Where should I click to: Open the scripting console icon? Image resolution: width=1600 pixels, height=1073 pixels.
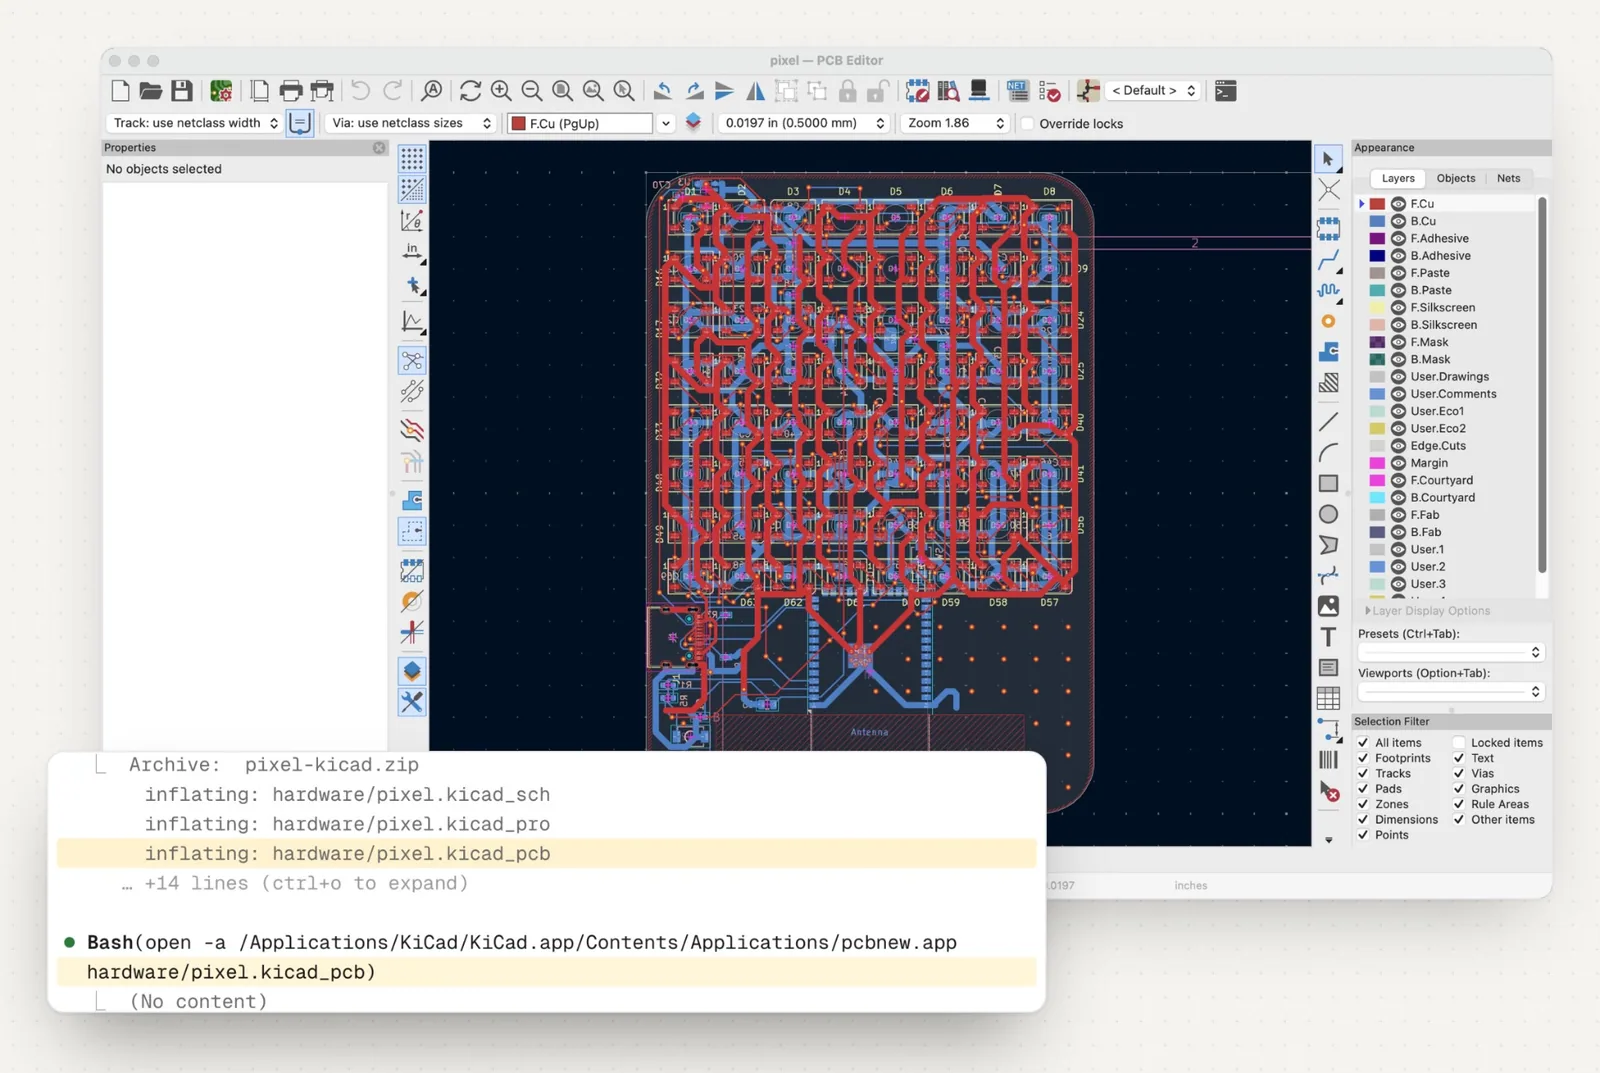tap(1225, 91)
